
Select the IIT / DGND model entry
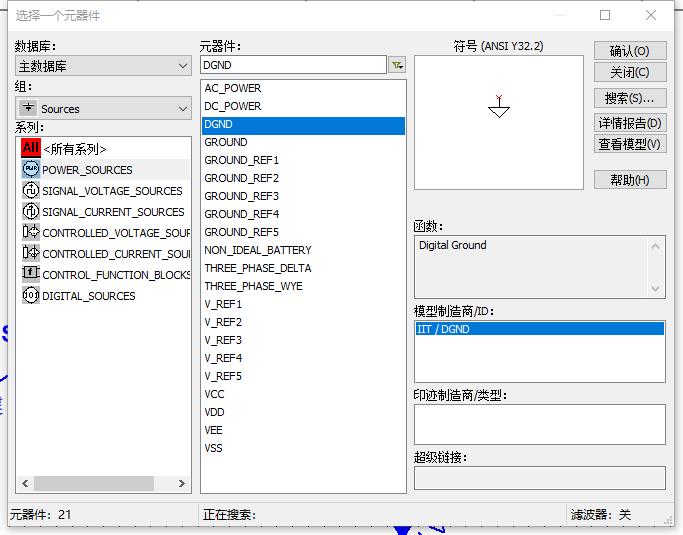click(x=540, y=328)
